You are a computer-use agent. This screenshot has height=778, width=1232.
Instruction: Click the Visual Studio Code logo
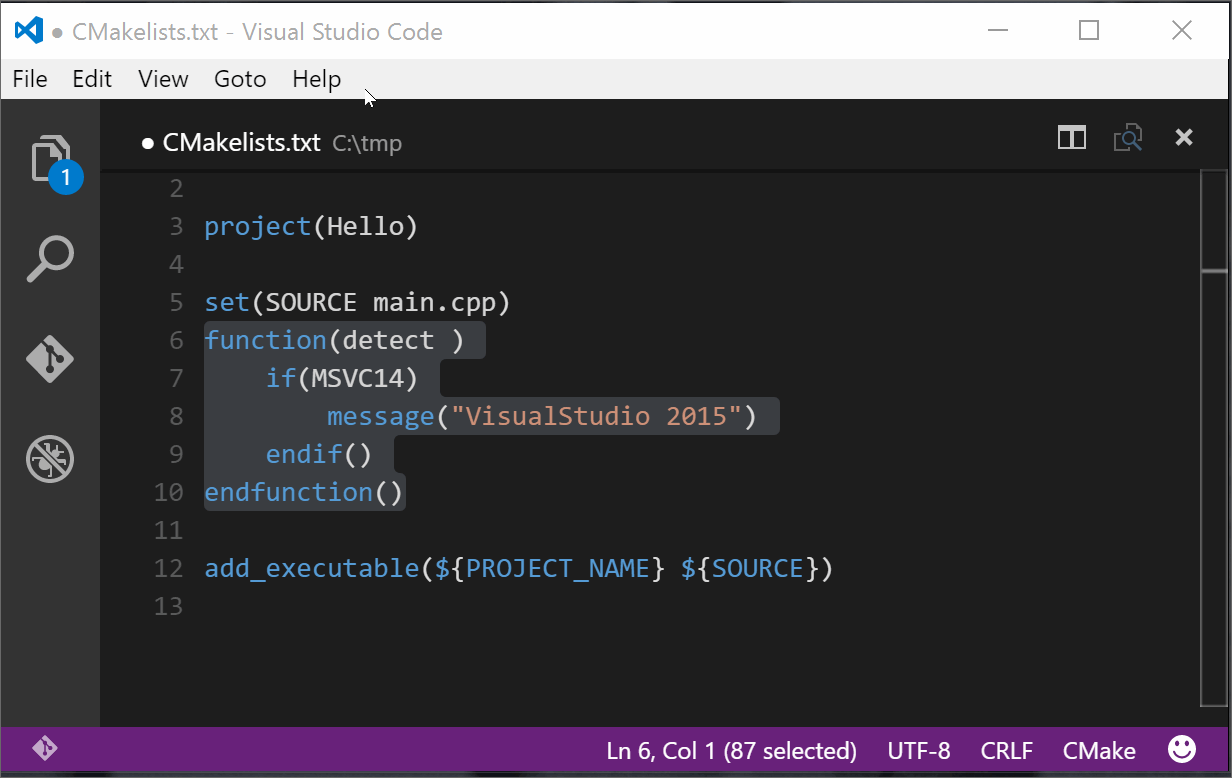click(29, 31)
